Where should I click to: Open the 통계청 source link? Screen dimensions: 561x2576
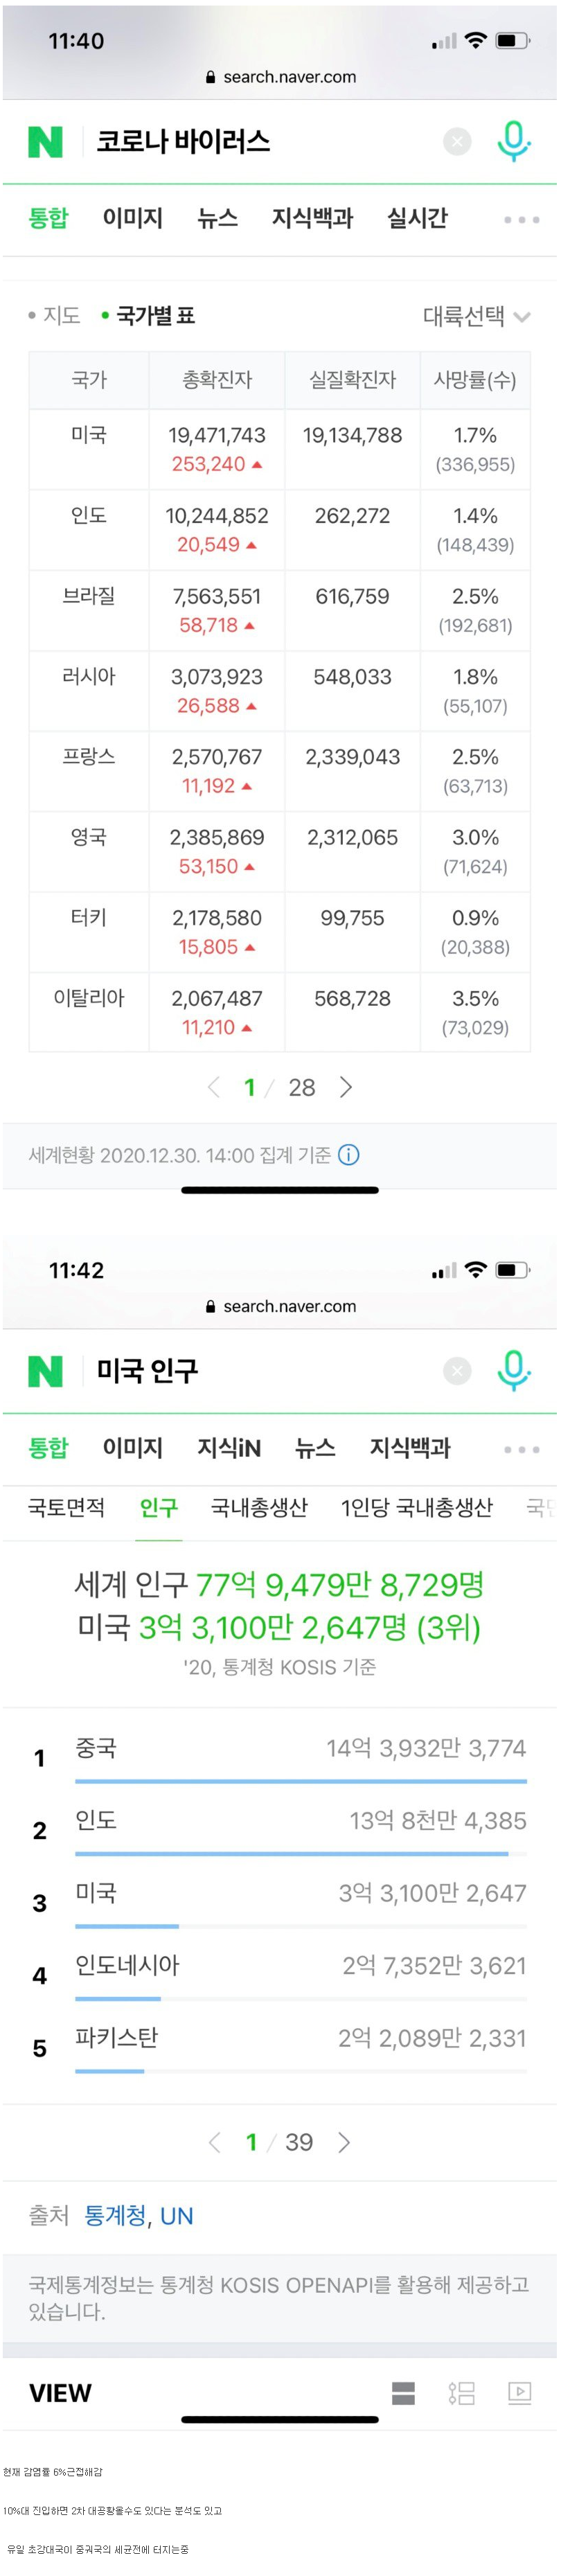(x=115, y=2215)
